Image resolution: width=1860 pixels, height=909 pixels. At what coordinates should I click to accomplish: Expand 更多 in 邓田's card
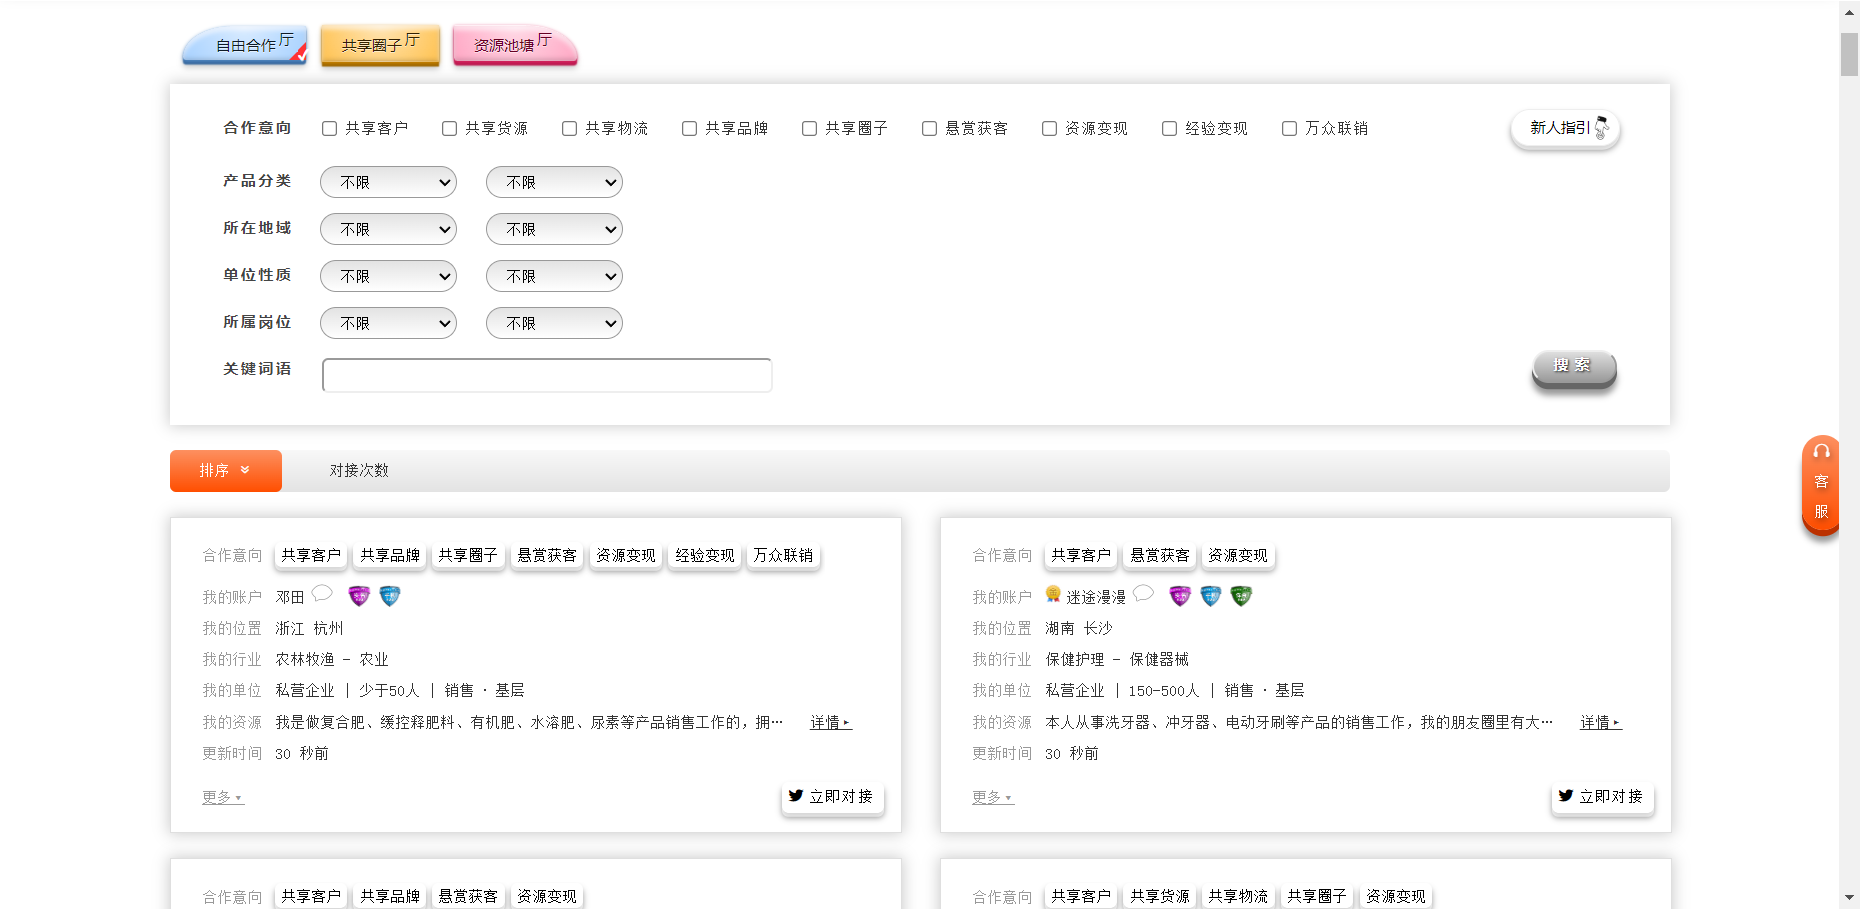(222, 797)
